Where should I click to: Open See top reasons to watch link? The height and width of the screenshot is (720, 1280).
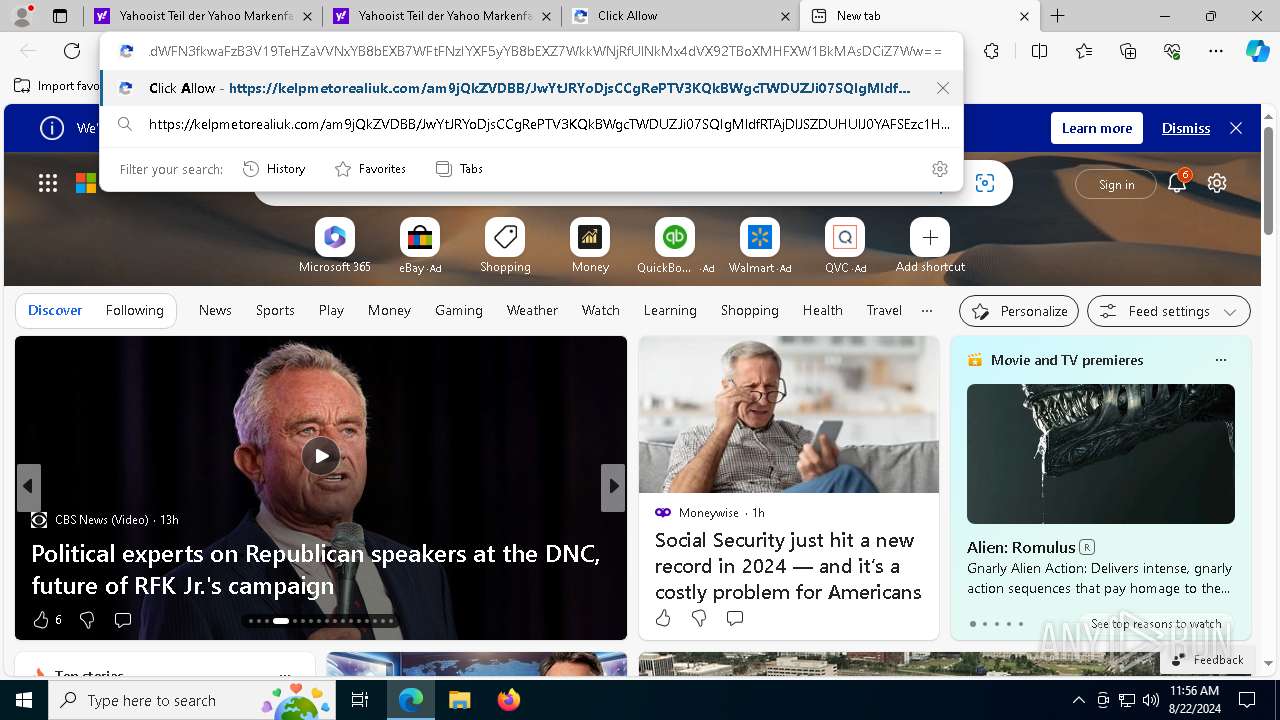point(1156,623)
